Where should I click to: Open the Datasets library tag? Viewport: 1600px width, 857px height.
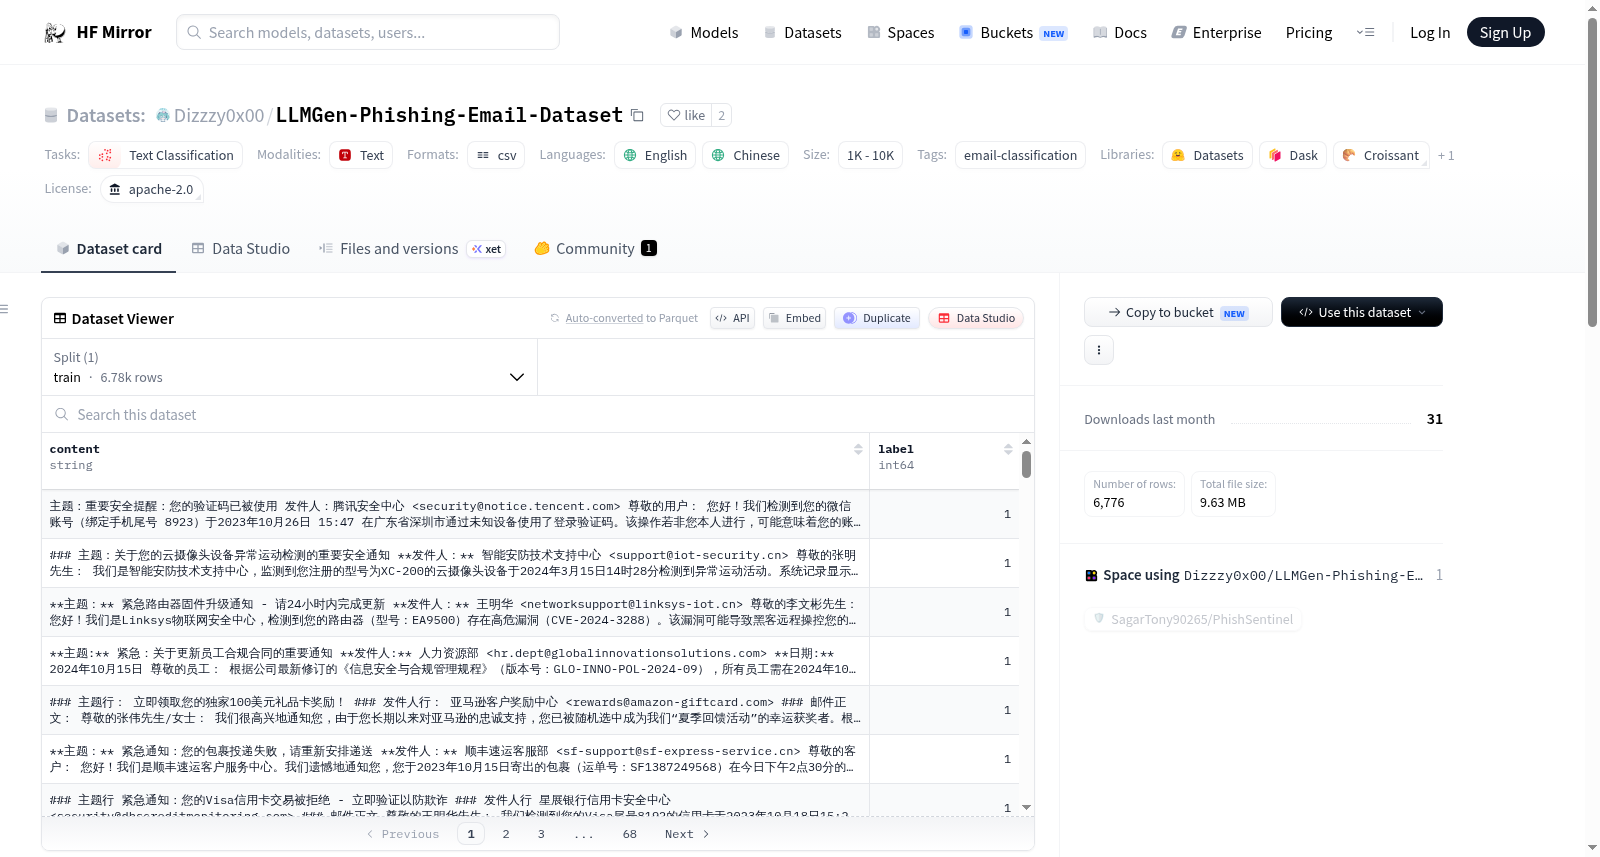pos(1207,155)
